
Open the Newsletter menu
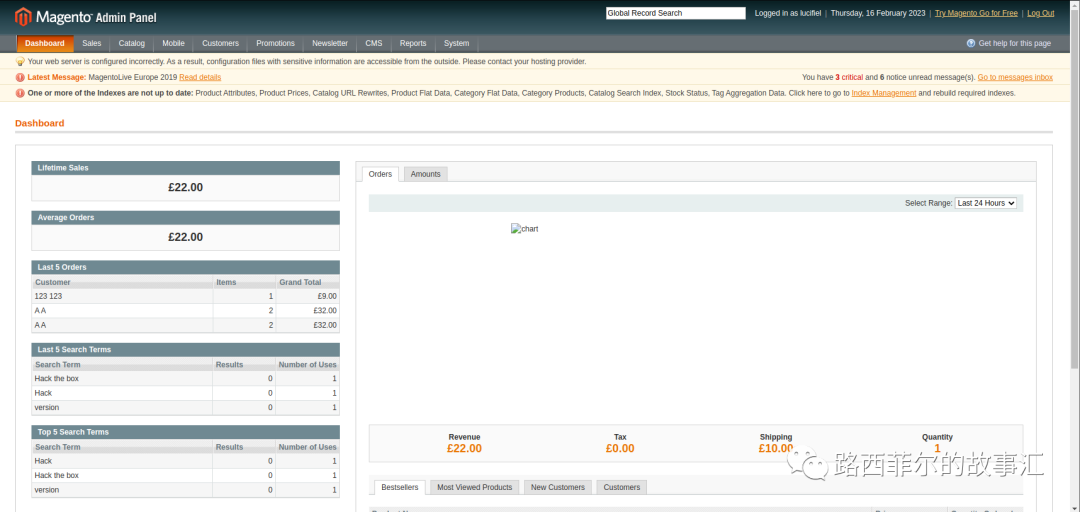point(330,43)
